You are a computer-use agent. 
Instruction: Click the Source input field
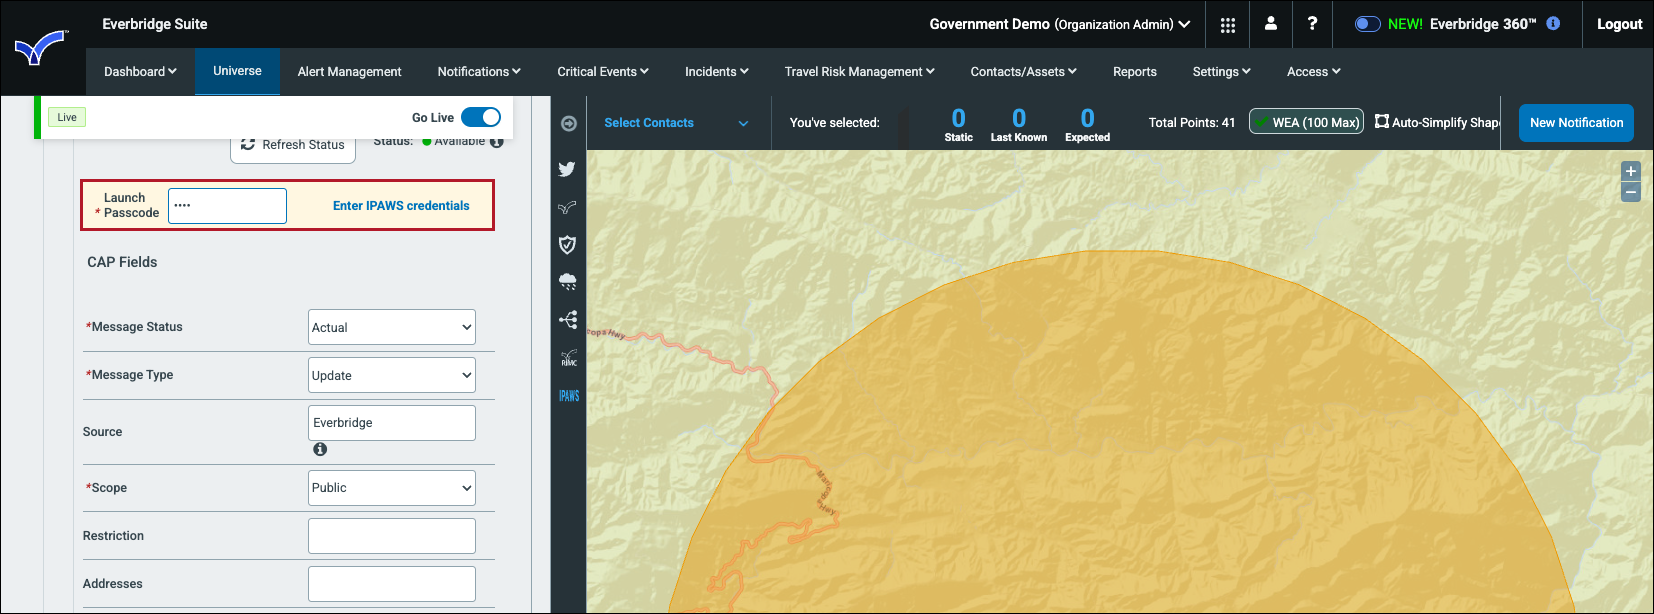click(x=392, y=423)
